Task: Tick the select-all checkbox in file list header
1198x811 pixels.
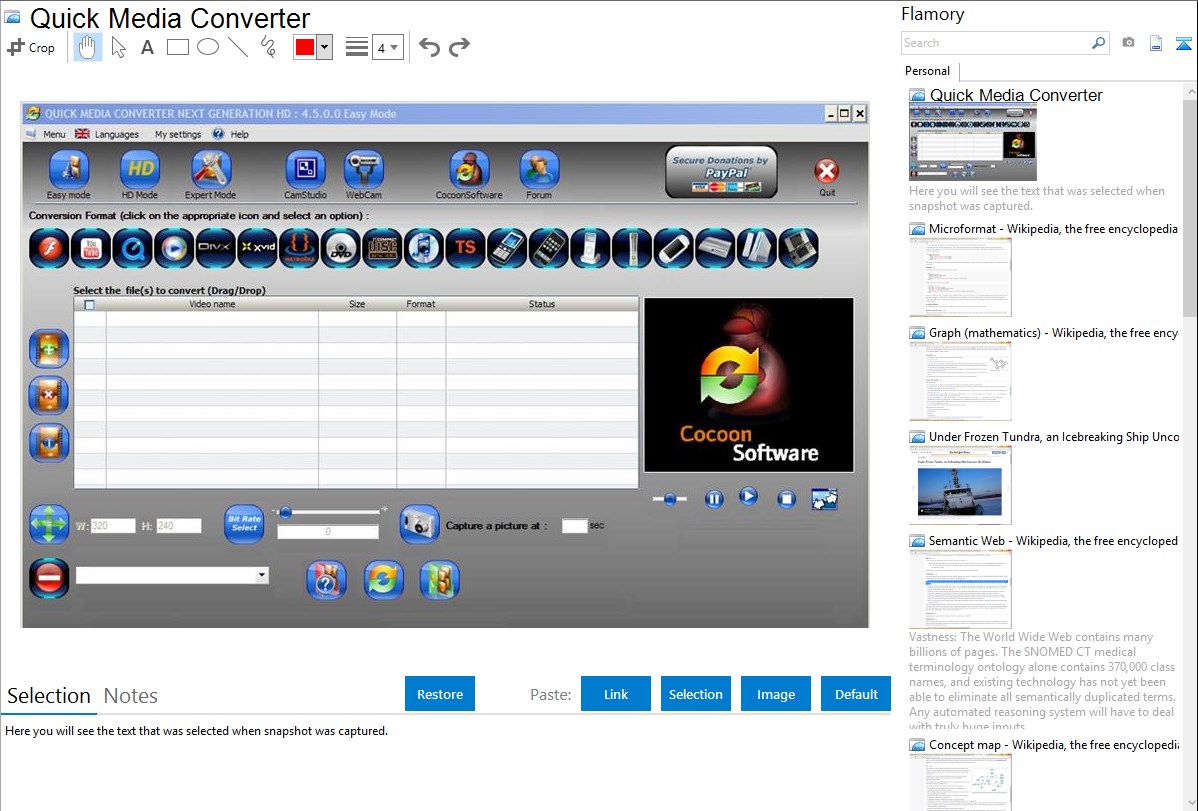Action: click(90, 305)
